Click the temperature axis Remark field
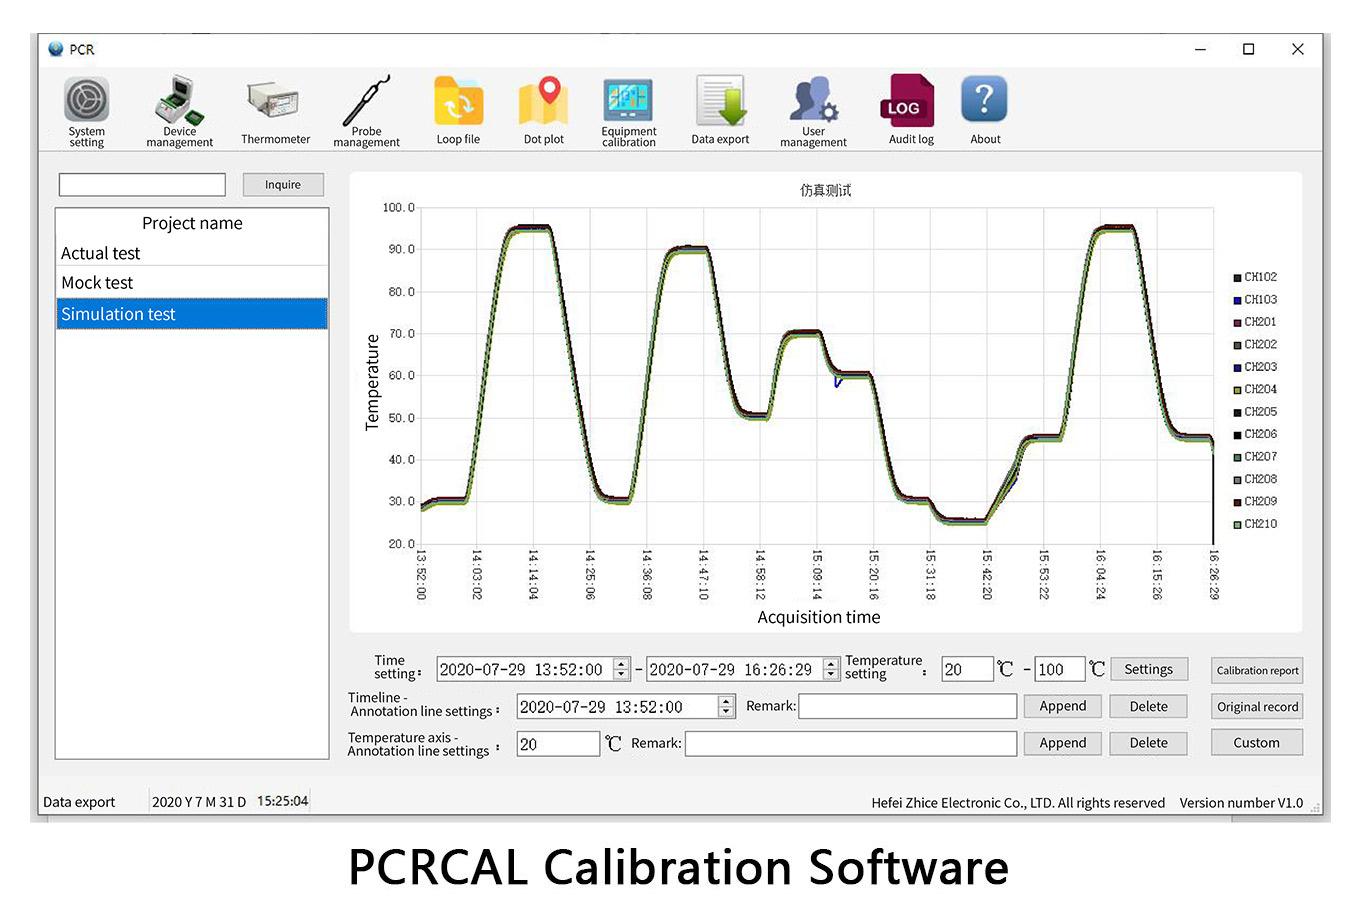This screenshot has width=1360, height=920. point(851,744)
